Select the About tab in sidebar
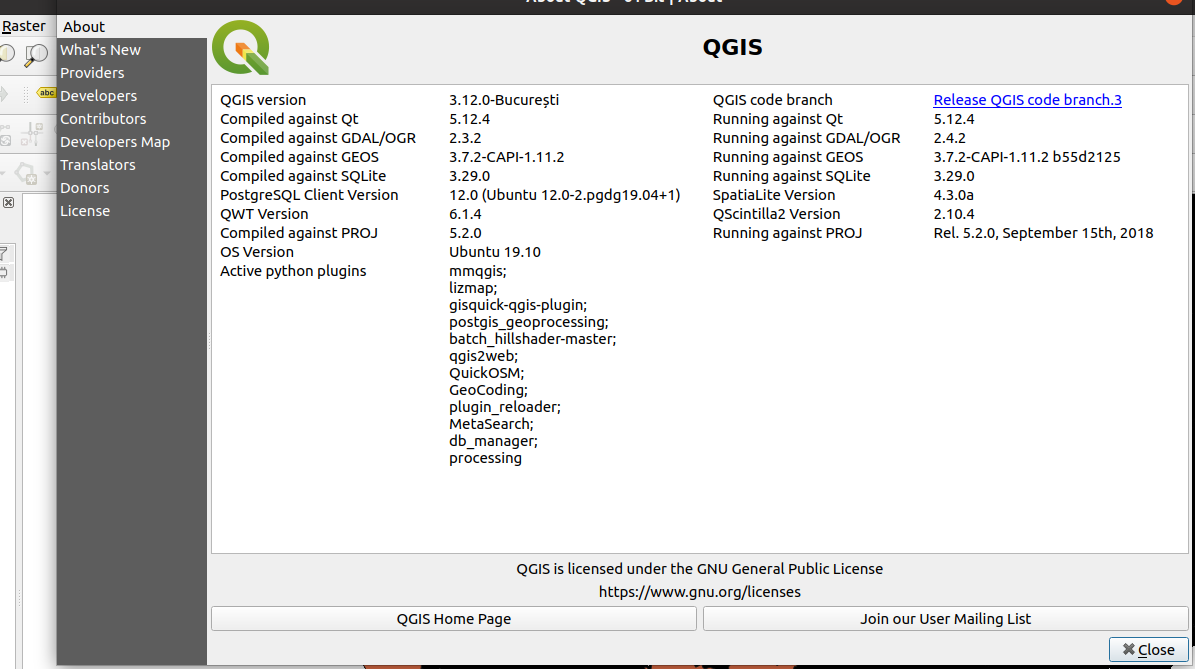 pyautogui.click(x=131, y=27)
